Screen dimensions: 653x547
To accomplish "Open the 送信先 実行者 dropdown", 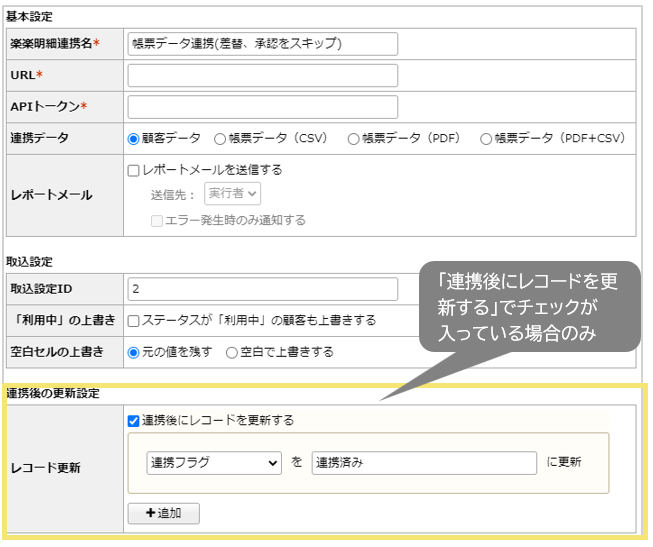I will pyautogui.click(x=232, y=194).
